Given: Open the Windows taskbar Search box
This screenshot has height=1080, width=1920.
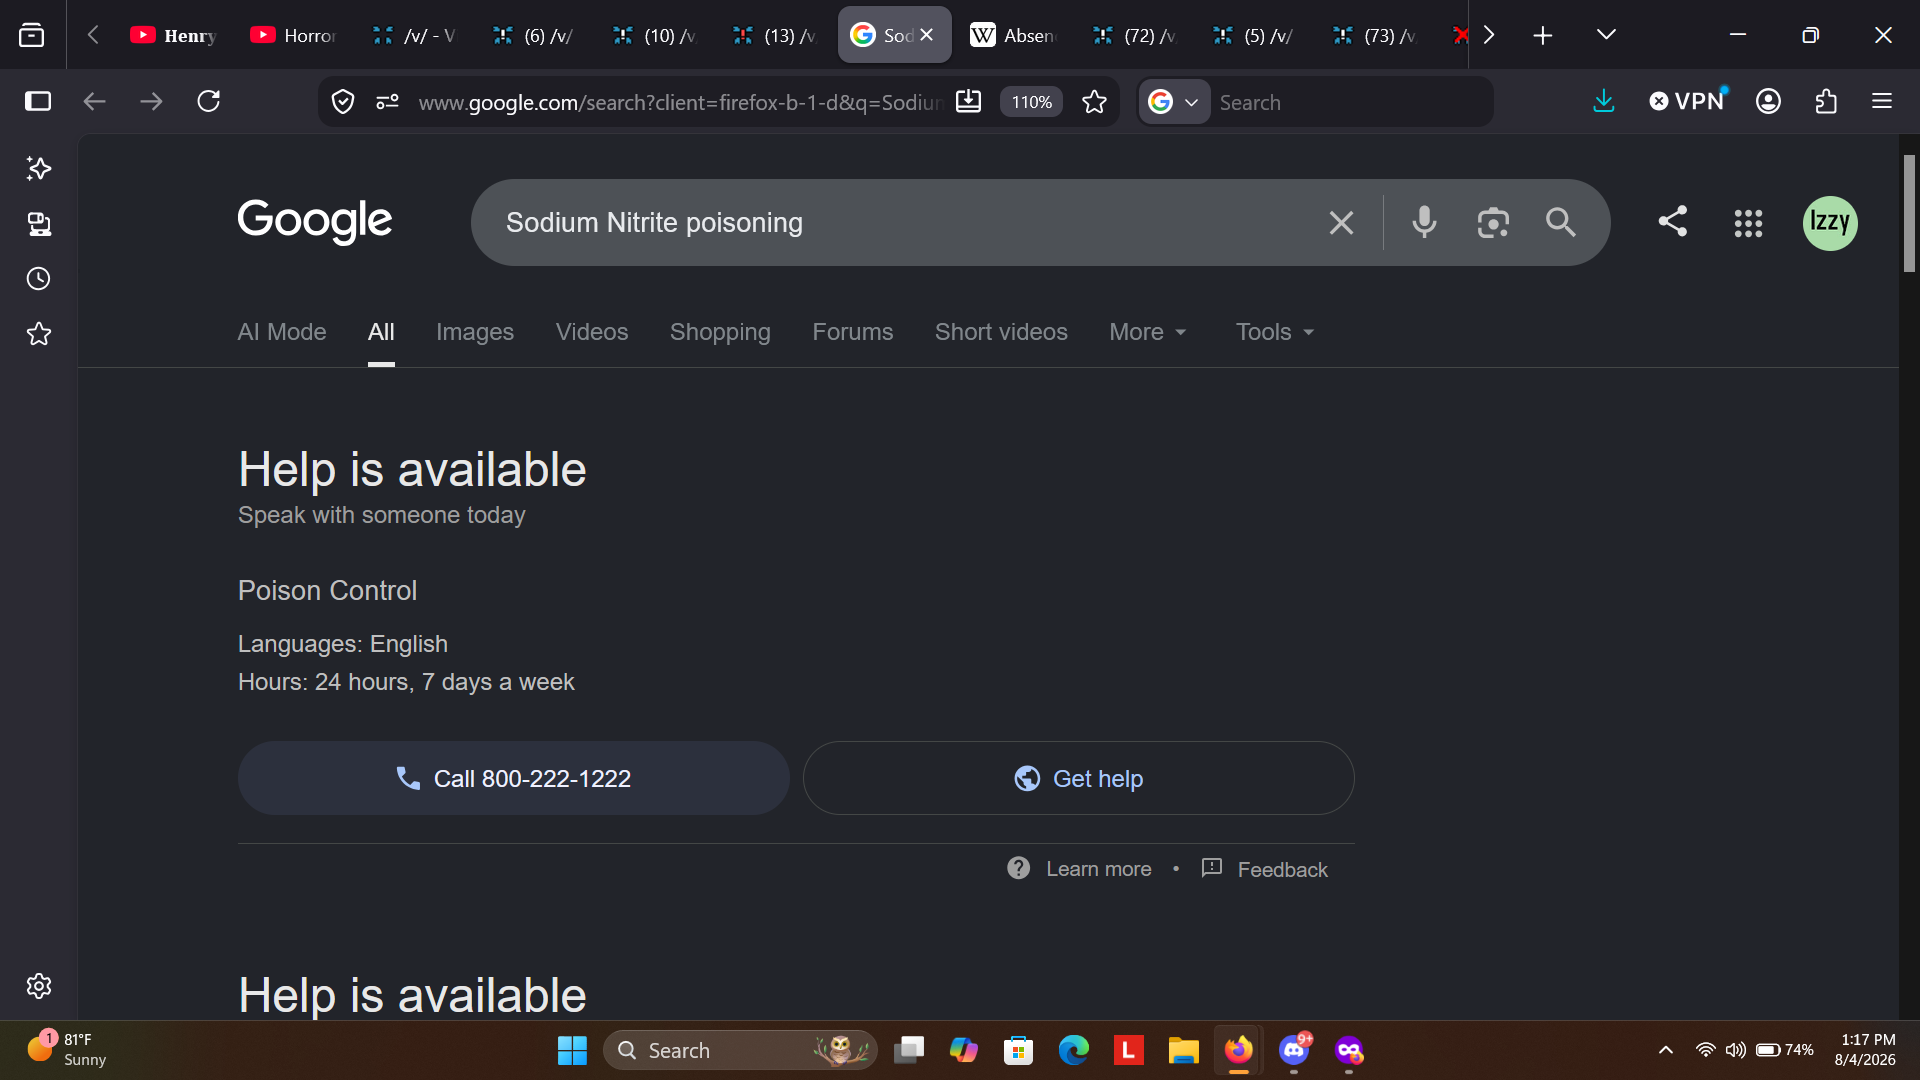Looking at the screenshot, I should click(x=740, y=1050).
